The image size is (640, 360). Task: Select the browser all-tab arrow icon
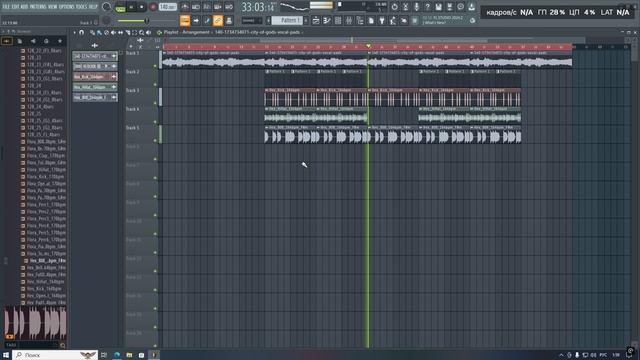(7, 41)
